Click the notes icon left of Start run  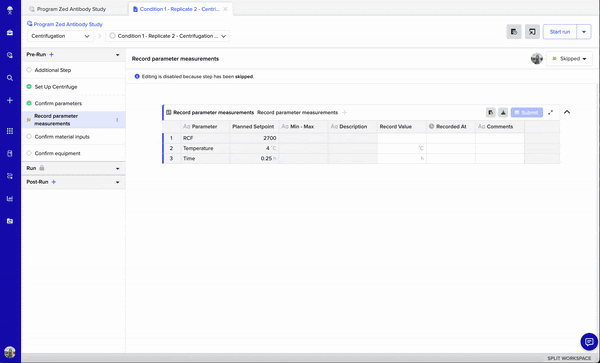click(x=514, y=32)
